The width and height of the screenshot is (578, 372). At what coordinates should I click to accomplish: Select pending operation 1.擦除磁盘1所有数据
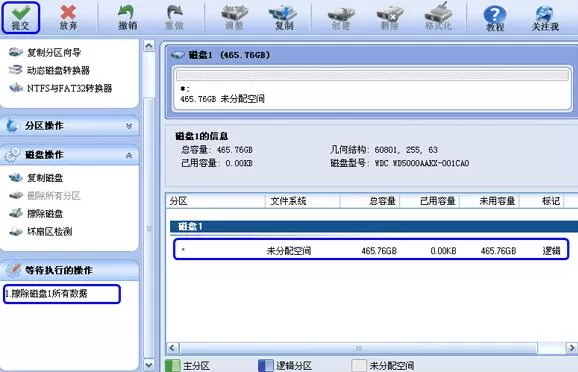[62, 294]
